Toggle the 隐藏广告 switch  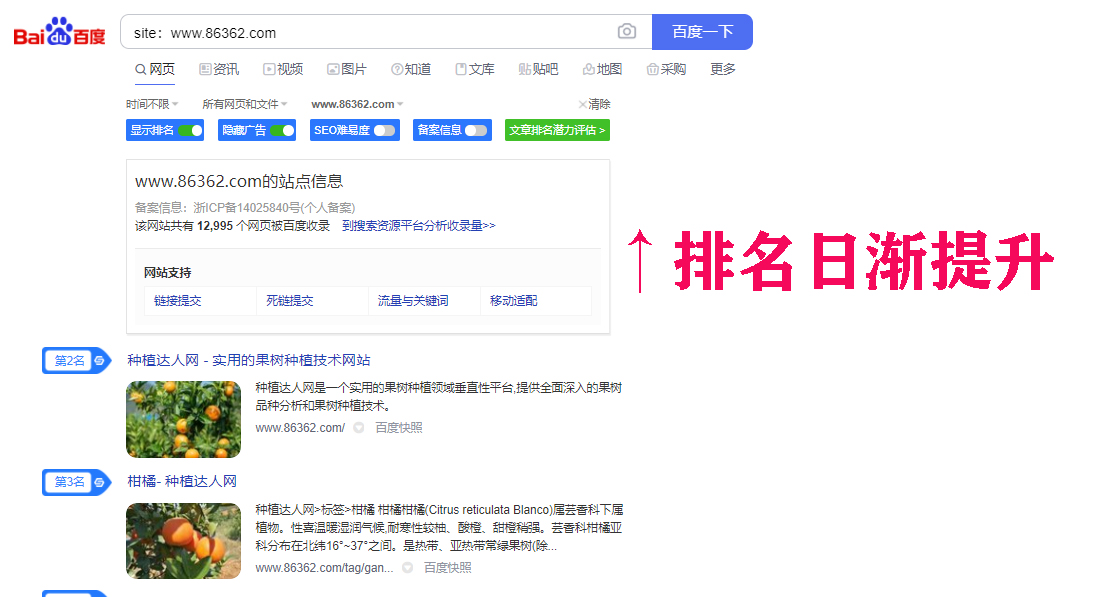(x=282, y=130)
